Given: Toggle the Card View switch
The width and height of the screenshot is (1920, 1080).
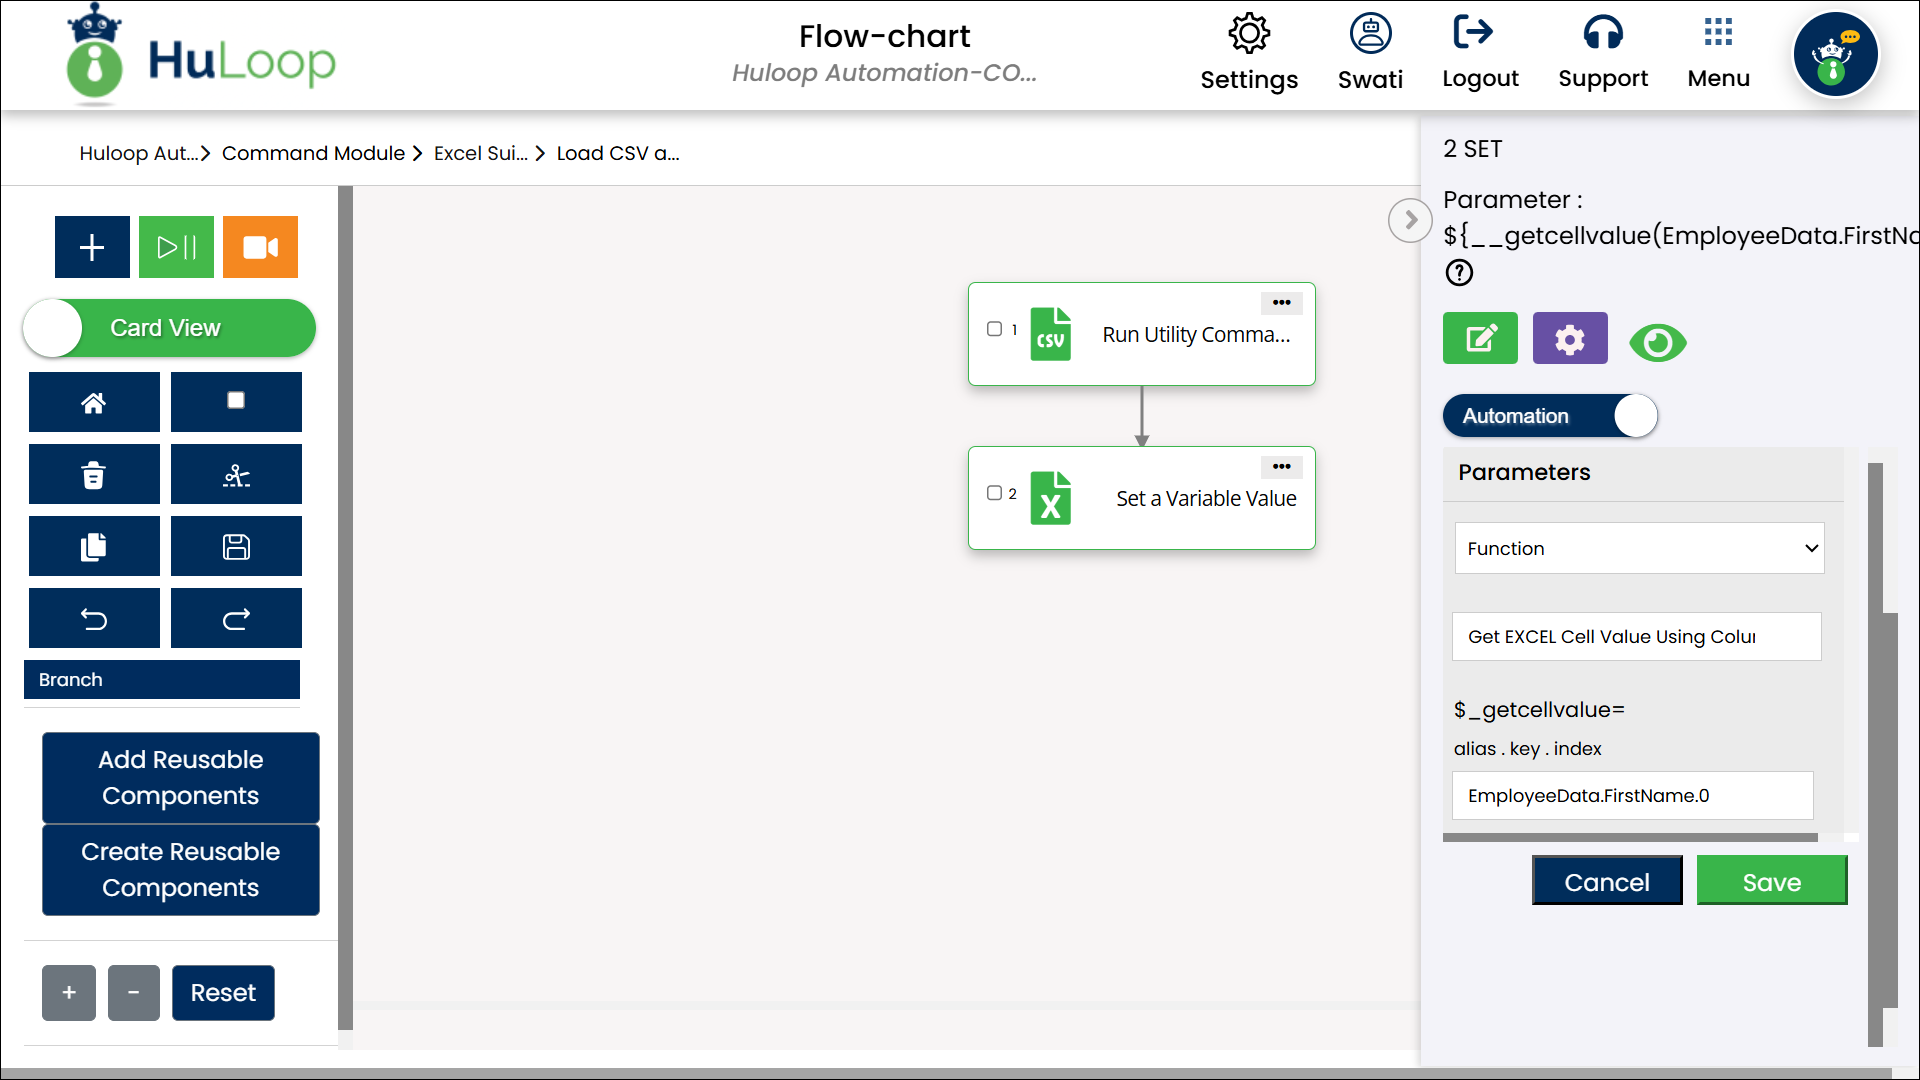Looking at the screenshot, I should point(168,328).
